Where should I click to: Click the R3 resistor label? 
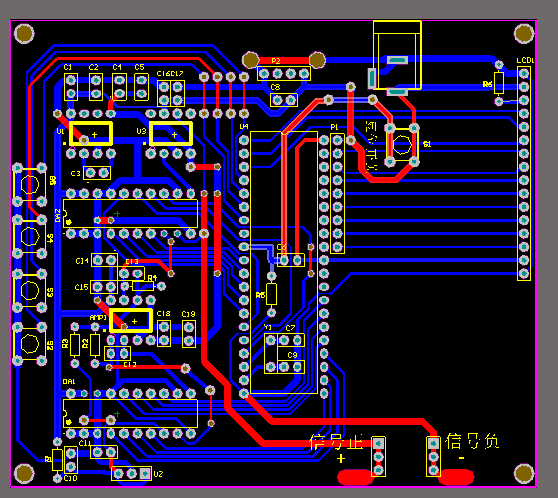point(65,344)
